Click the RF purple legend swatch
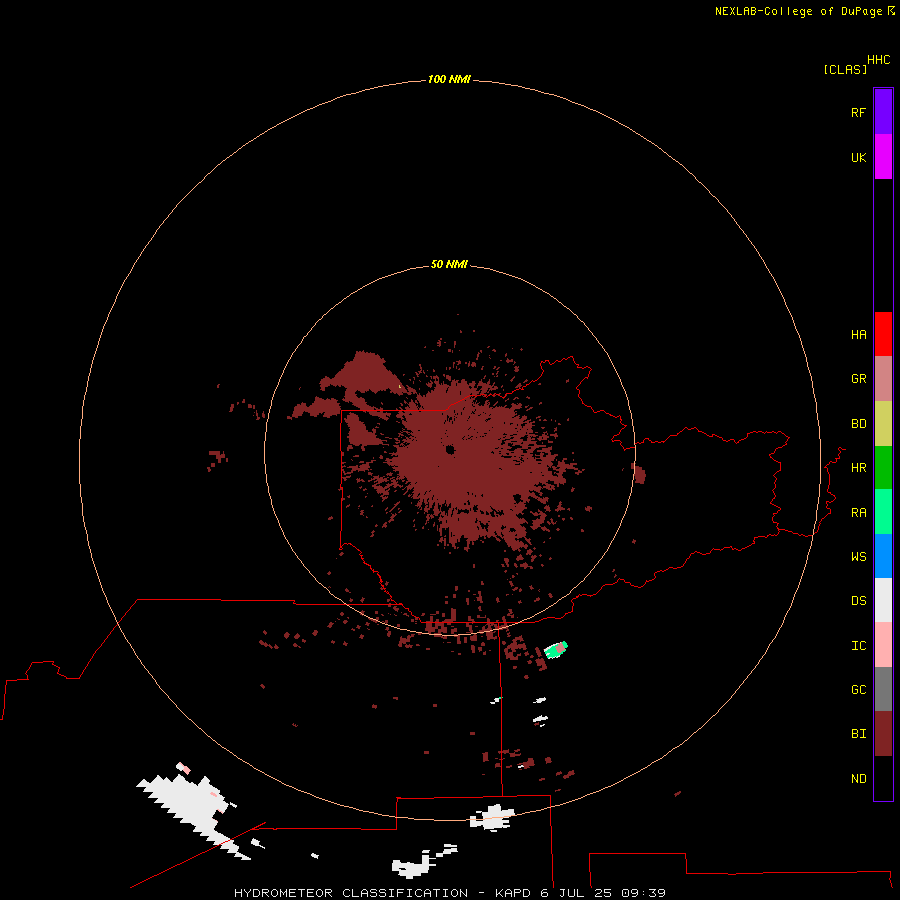 883,112
